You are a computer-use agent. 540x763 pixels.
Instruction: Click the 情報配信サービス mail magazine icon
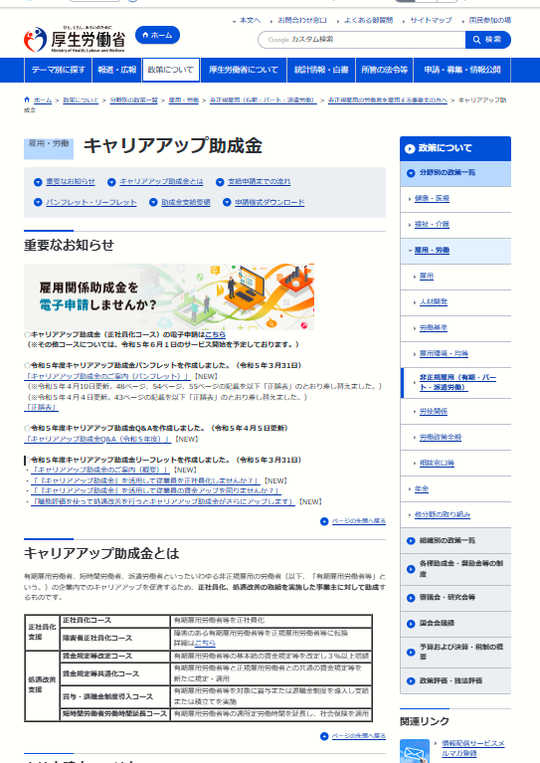point(414,751)
